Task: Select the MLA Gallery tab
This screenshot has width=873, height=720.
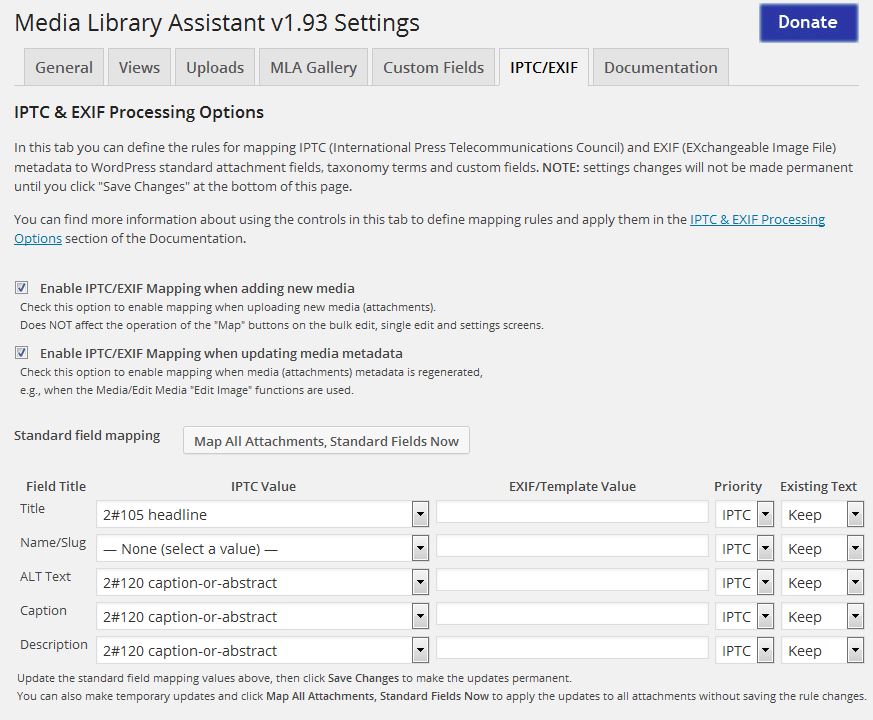Action: click(313, 67)
